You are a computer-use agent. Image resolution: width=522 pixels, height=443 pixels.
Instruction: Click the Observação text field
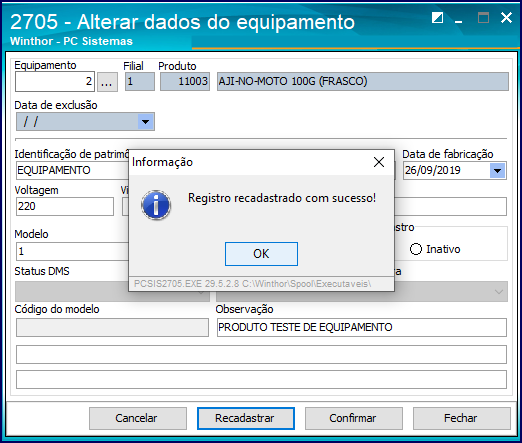click(x=362, y=327)
